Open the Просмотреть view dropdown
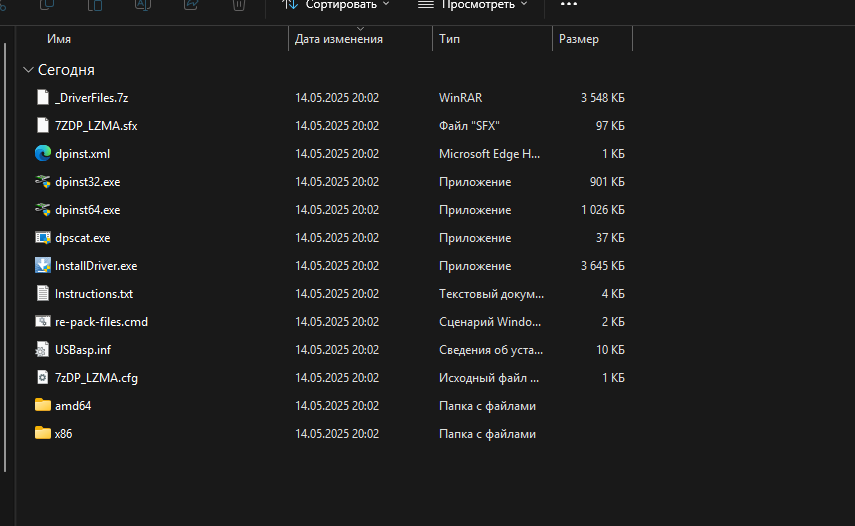855x526 pixels. point(472,5)
